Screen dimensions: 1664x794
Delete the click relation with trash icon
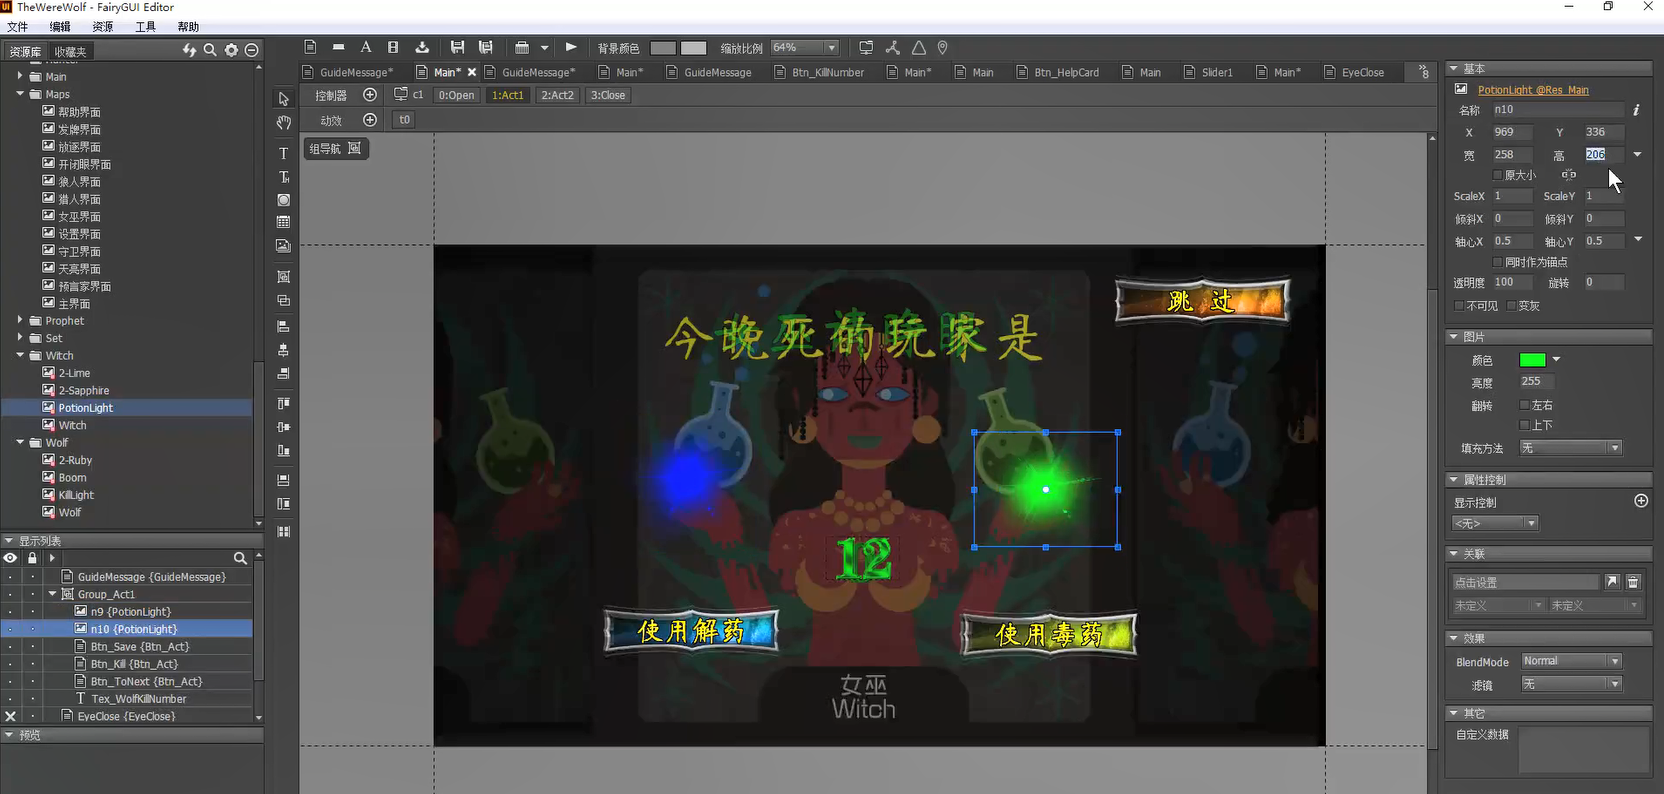(x=1633, y=582)
